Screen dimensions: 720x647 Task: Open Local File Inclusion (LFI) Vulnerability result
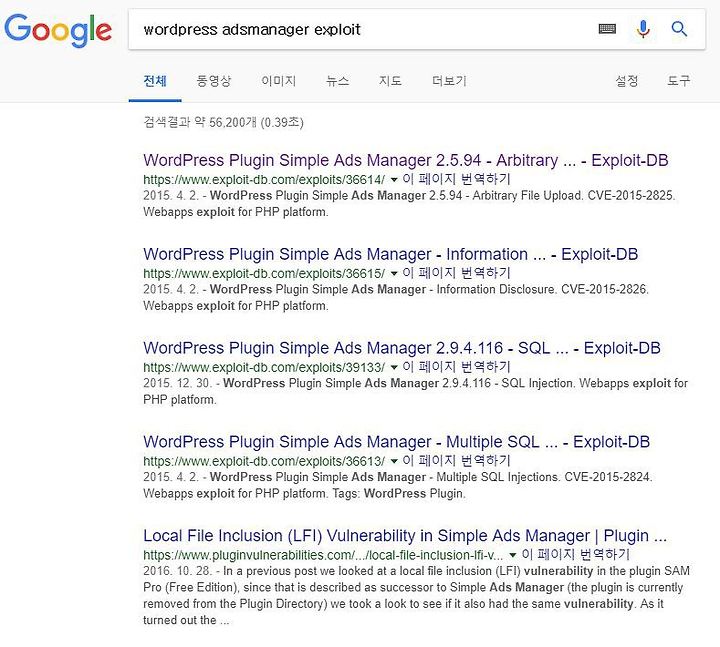(405, 535)
